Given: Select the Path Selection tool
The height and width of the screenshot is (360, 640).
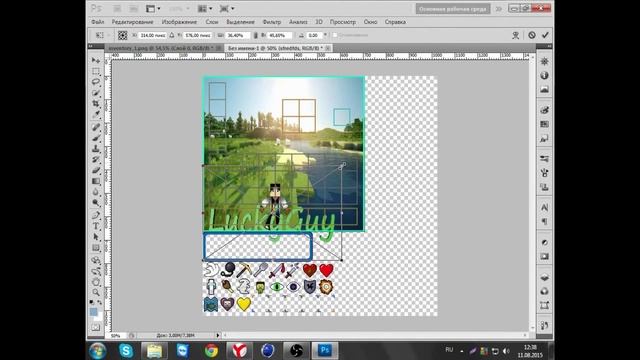Looking at the screenshot, I should coord(96,237).
